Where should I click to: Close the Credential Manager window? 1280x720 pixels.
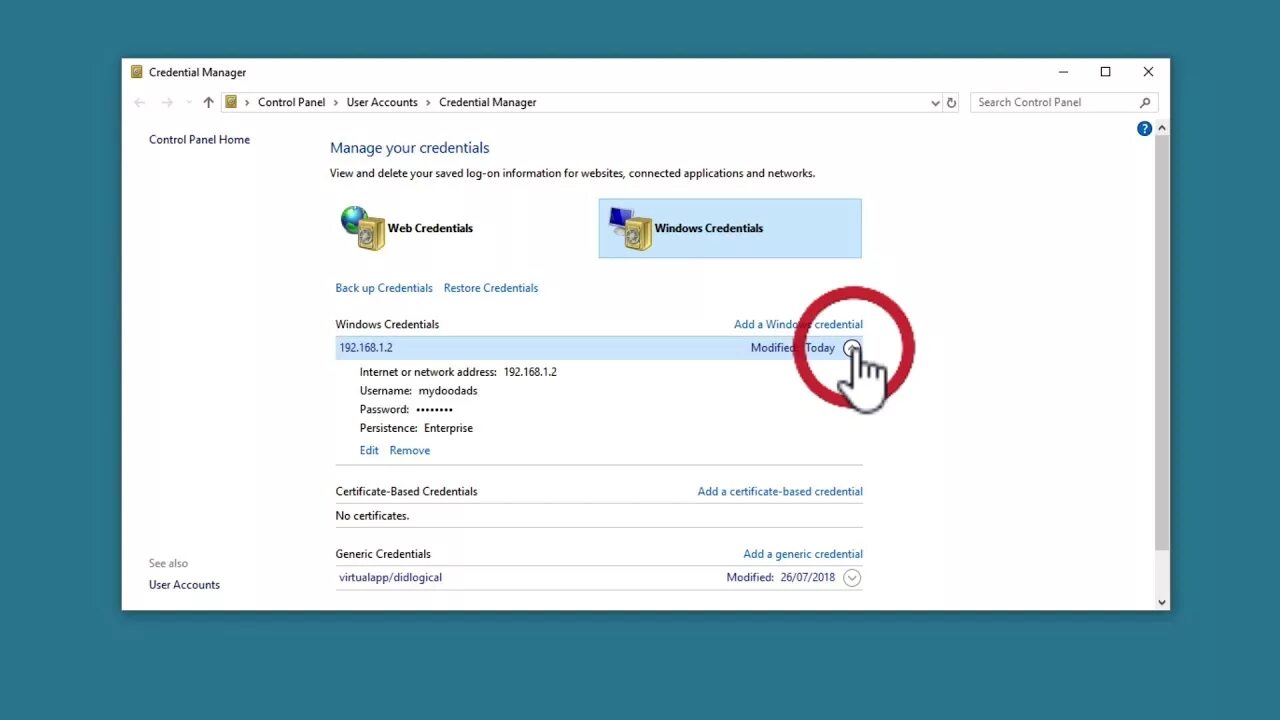click(x=1148, y=72)
